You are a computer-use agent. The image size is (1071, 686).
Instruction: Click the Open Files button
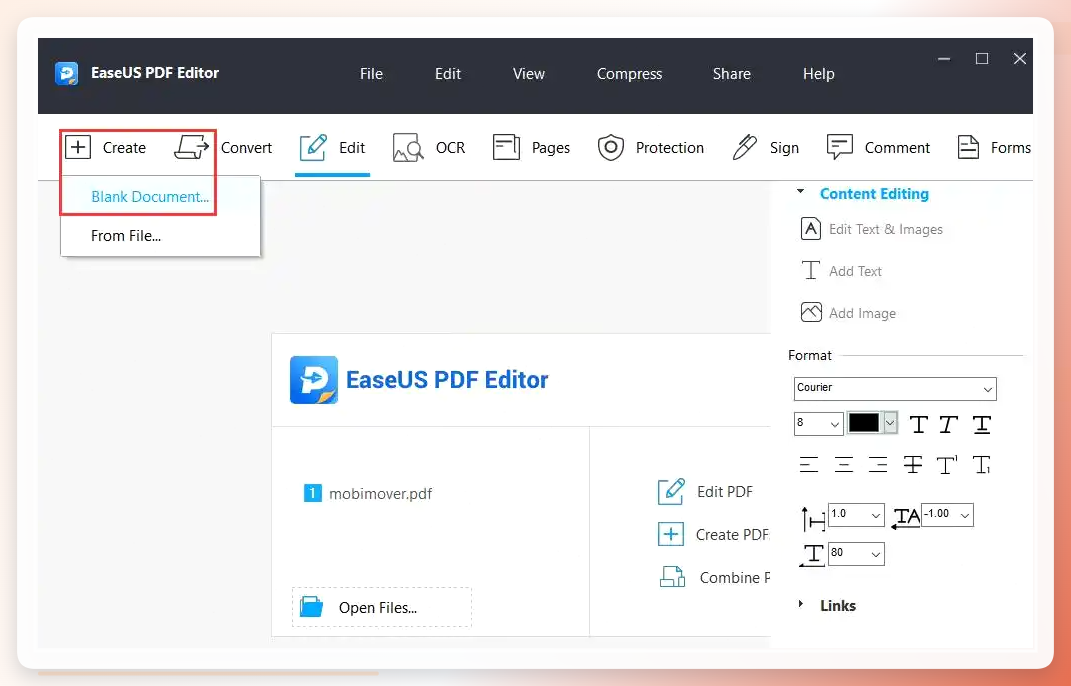(x=382, y=607)
